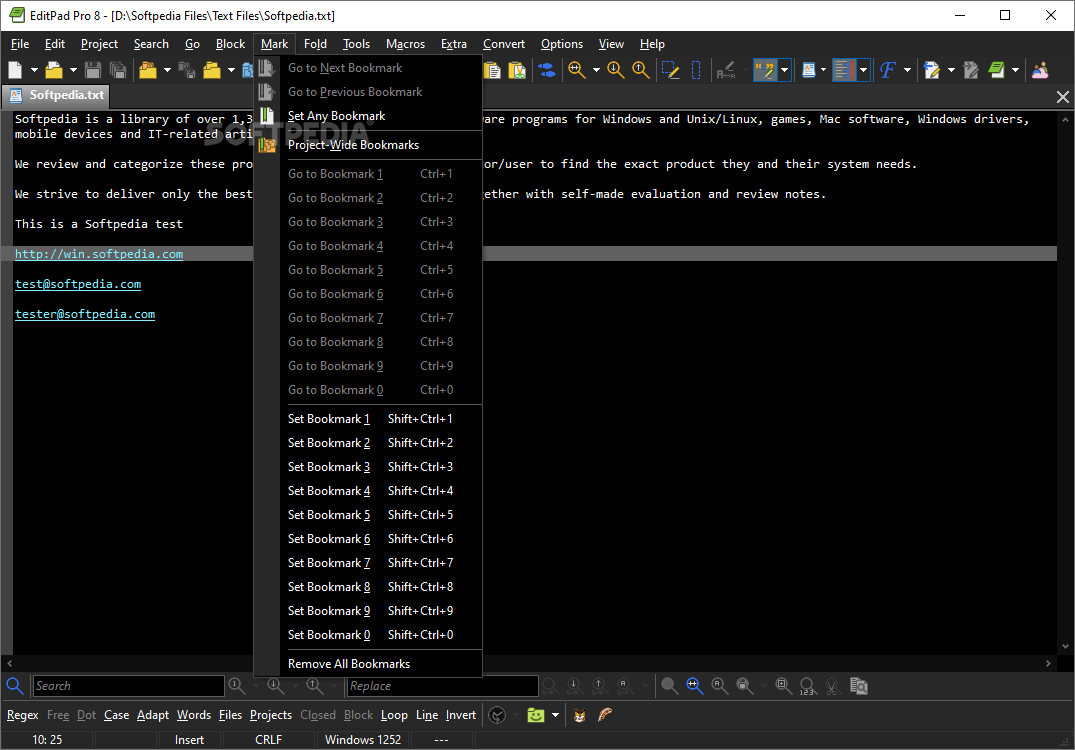
Task: Expand the italic F font dropdown arrow
Action: [907, 70]
